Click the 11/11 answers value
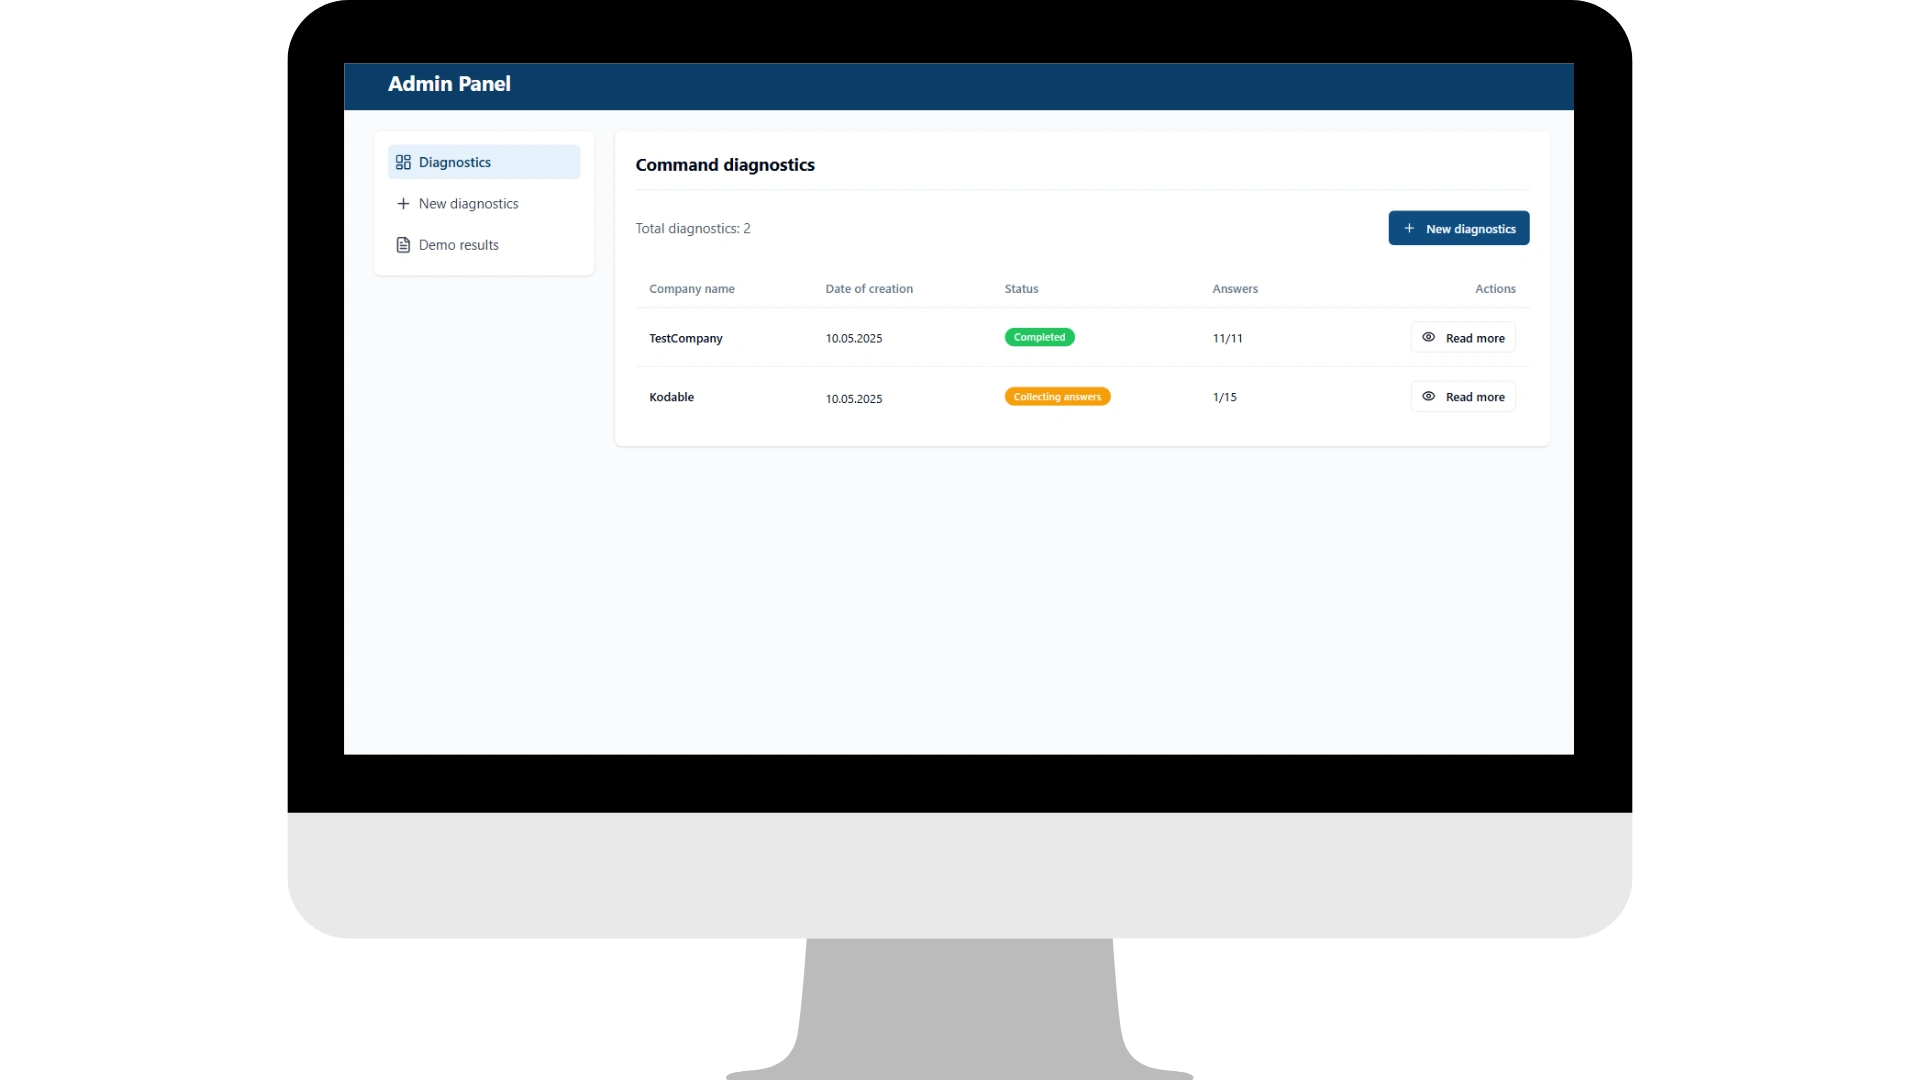The height and width of the screenshot is (1080, 1920). tap(1227, 338)
